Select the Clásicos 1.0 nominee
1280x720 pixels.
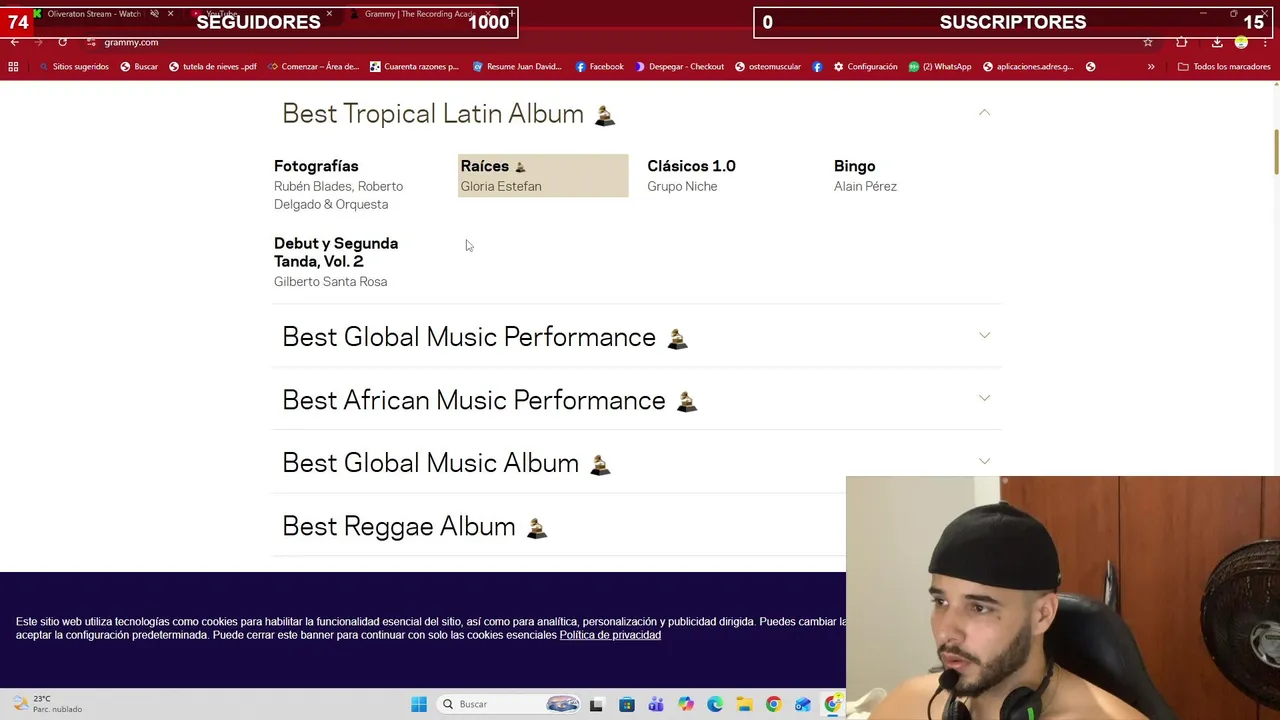[691, 166]
